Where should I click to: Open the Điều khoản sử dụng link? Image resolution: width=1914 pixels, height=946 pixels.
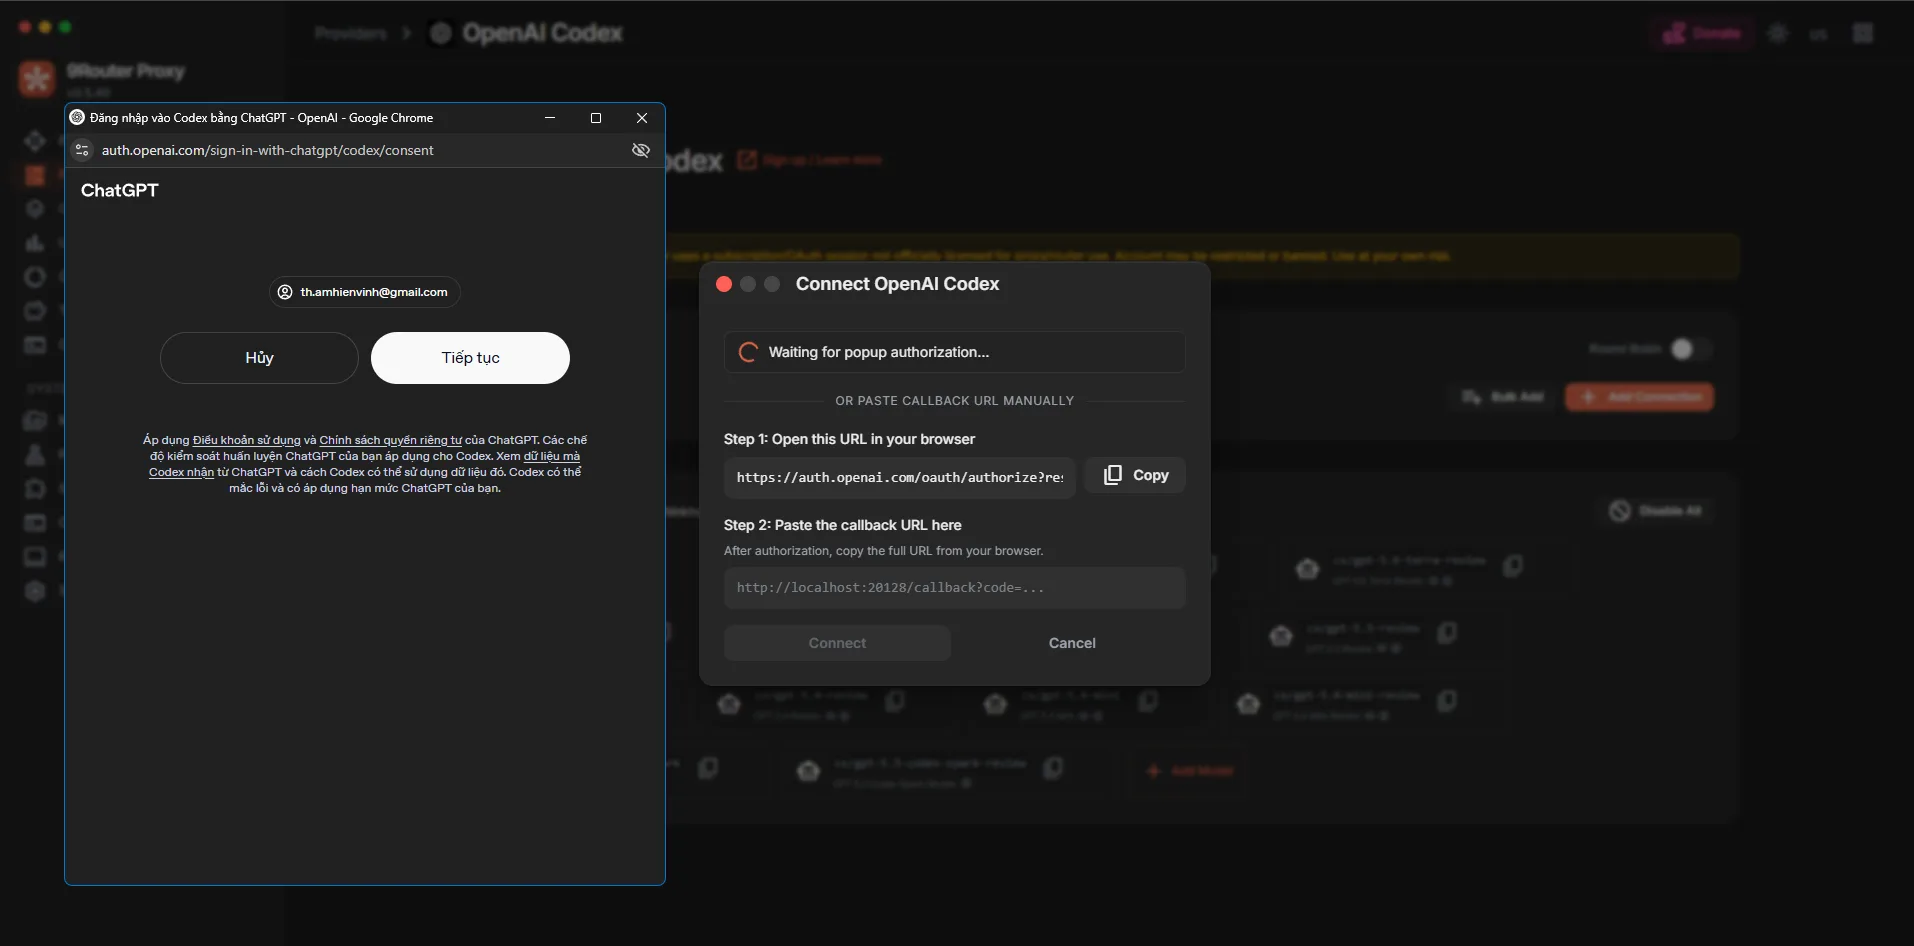click(x=247, y=440)
